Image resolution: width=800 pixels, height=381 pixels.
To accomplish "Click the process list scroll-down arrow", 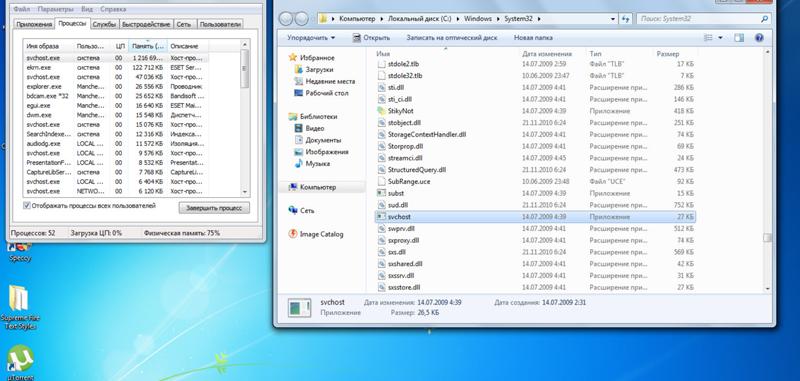I will click(x=245, y=192).
